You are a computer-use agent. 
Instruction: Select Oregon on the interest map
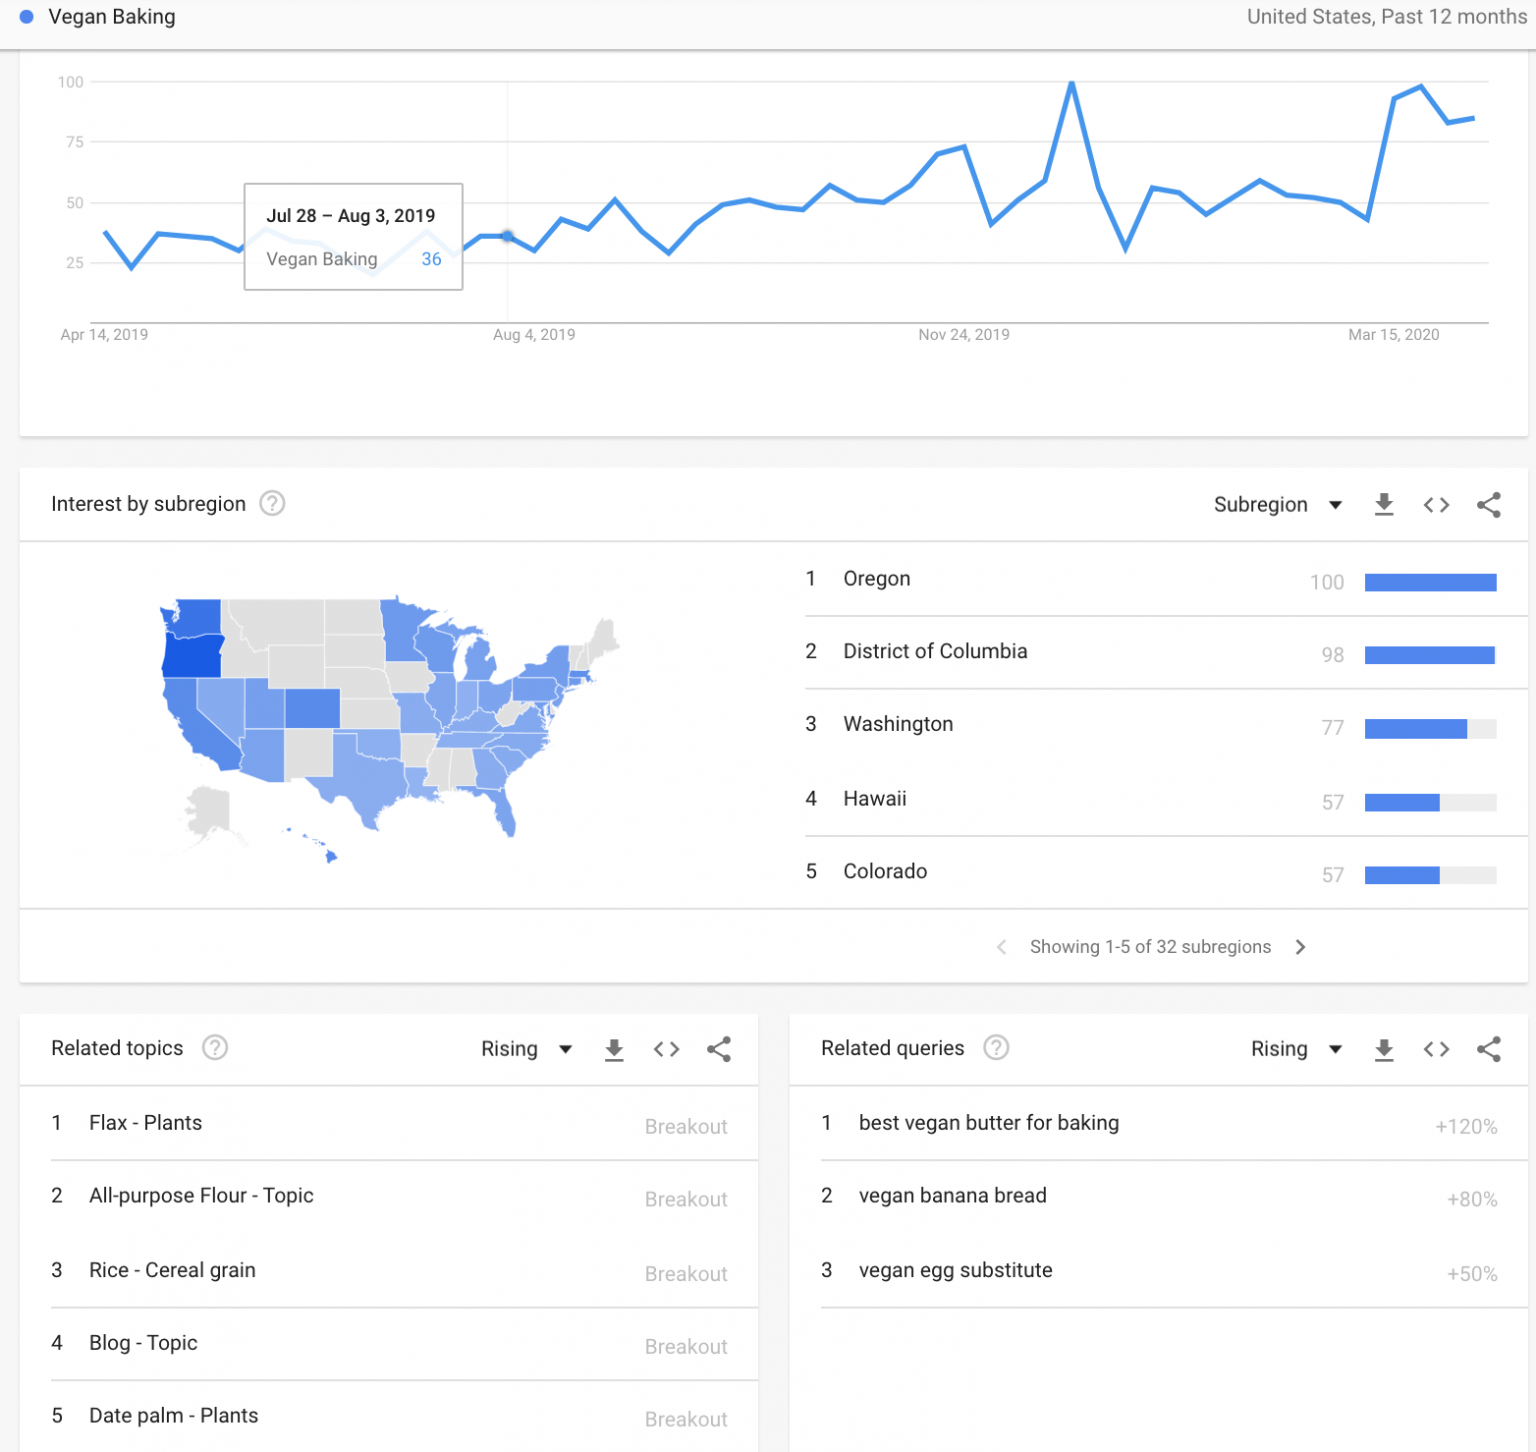click(192, 655)
